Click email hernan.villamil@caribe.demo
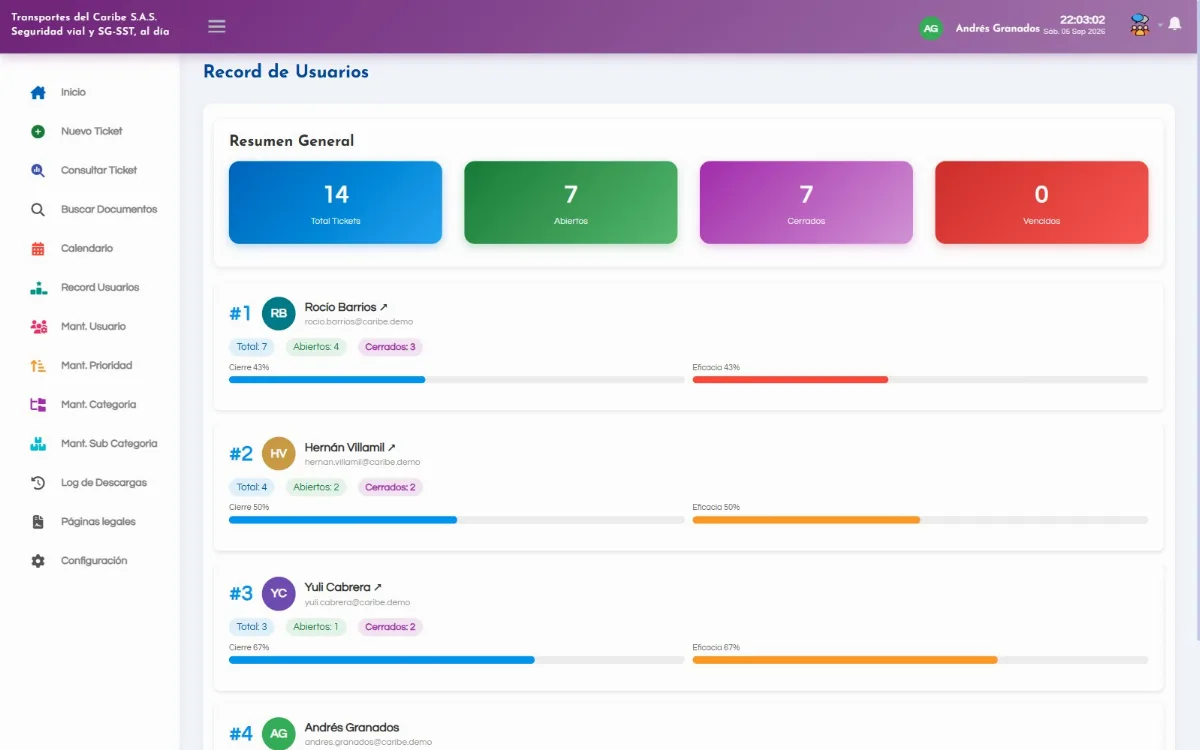Image resolution: width=1200 pixels, height=750 pixels. pyautogui.click(x=362, y=462)
